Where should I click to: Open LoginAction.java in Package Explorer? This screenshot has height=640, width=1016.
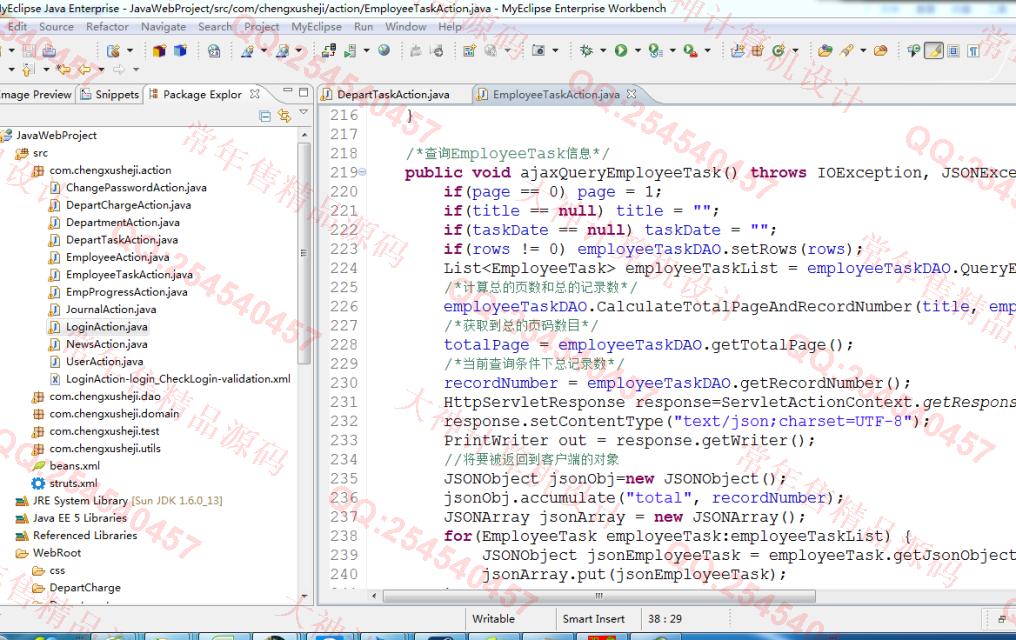point(106,326)
